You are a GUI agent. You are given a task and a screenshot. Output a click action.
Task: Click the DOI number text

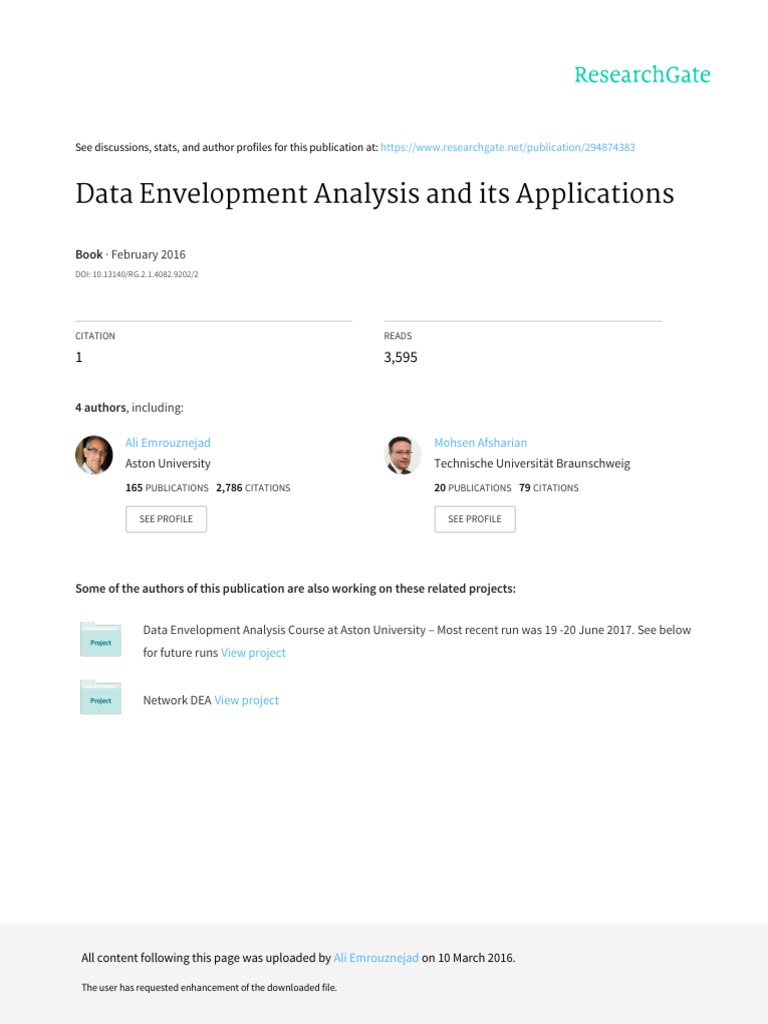pyautogui.click(x=143, y=274)
